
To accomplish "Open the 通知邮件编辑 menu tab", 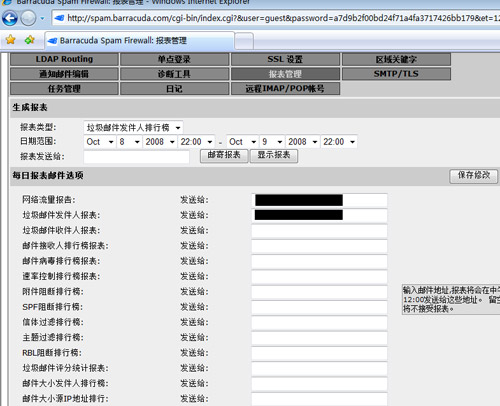I will click(64, 74).
